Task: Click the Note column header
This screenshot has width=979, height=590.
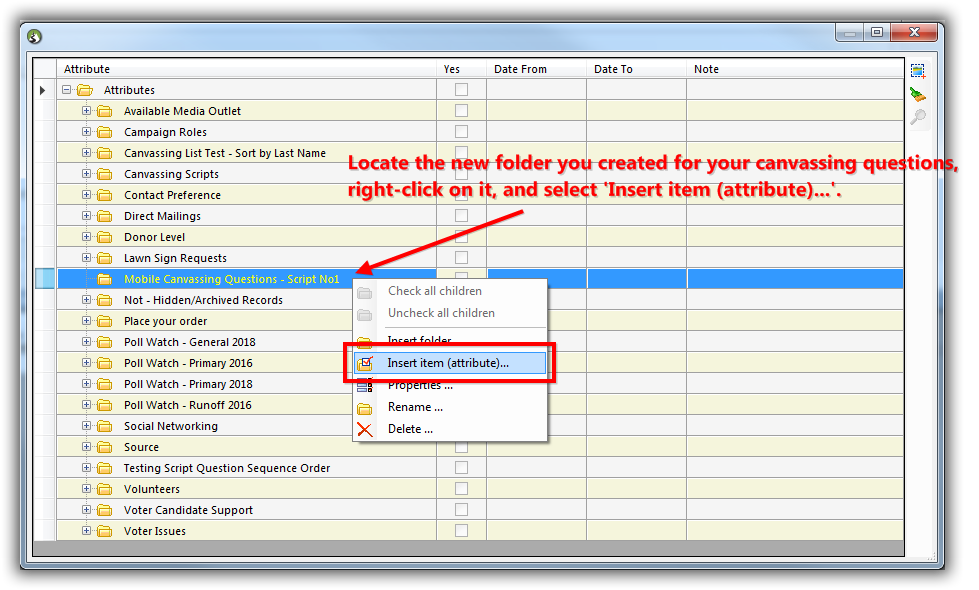Action: point(795,69)
